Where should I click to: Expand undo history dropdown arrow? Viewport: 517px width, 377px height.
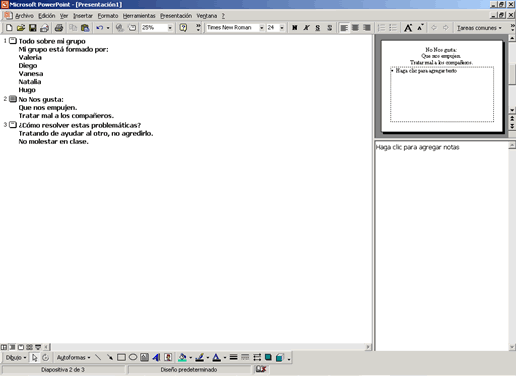click(108, 28)
